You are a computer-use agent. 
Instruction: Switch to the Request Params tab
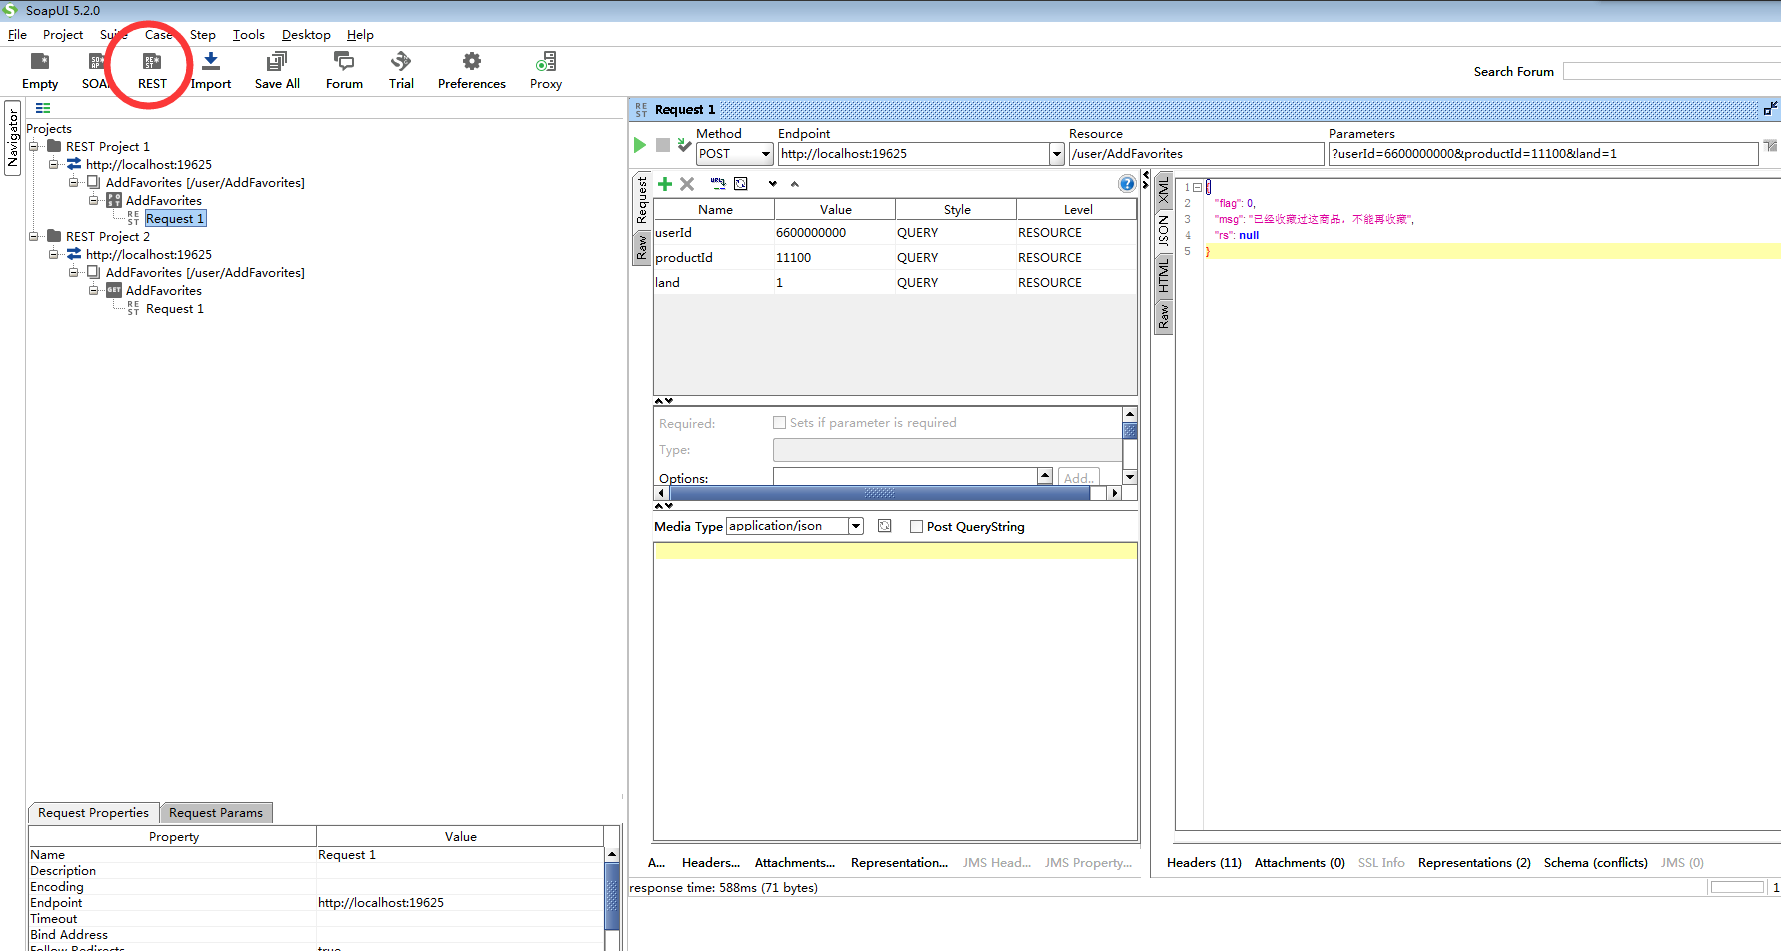tap(216, 813)
